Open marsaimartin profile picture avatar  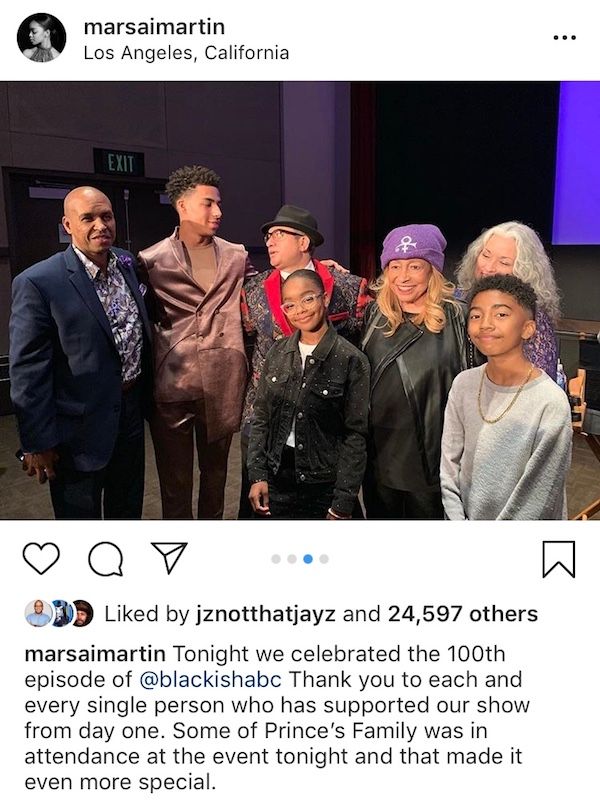point(41,38)
